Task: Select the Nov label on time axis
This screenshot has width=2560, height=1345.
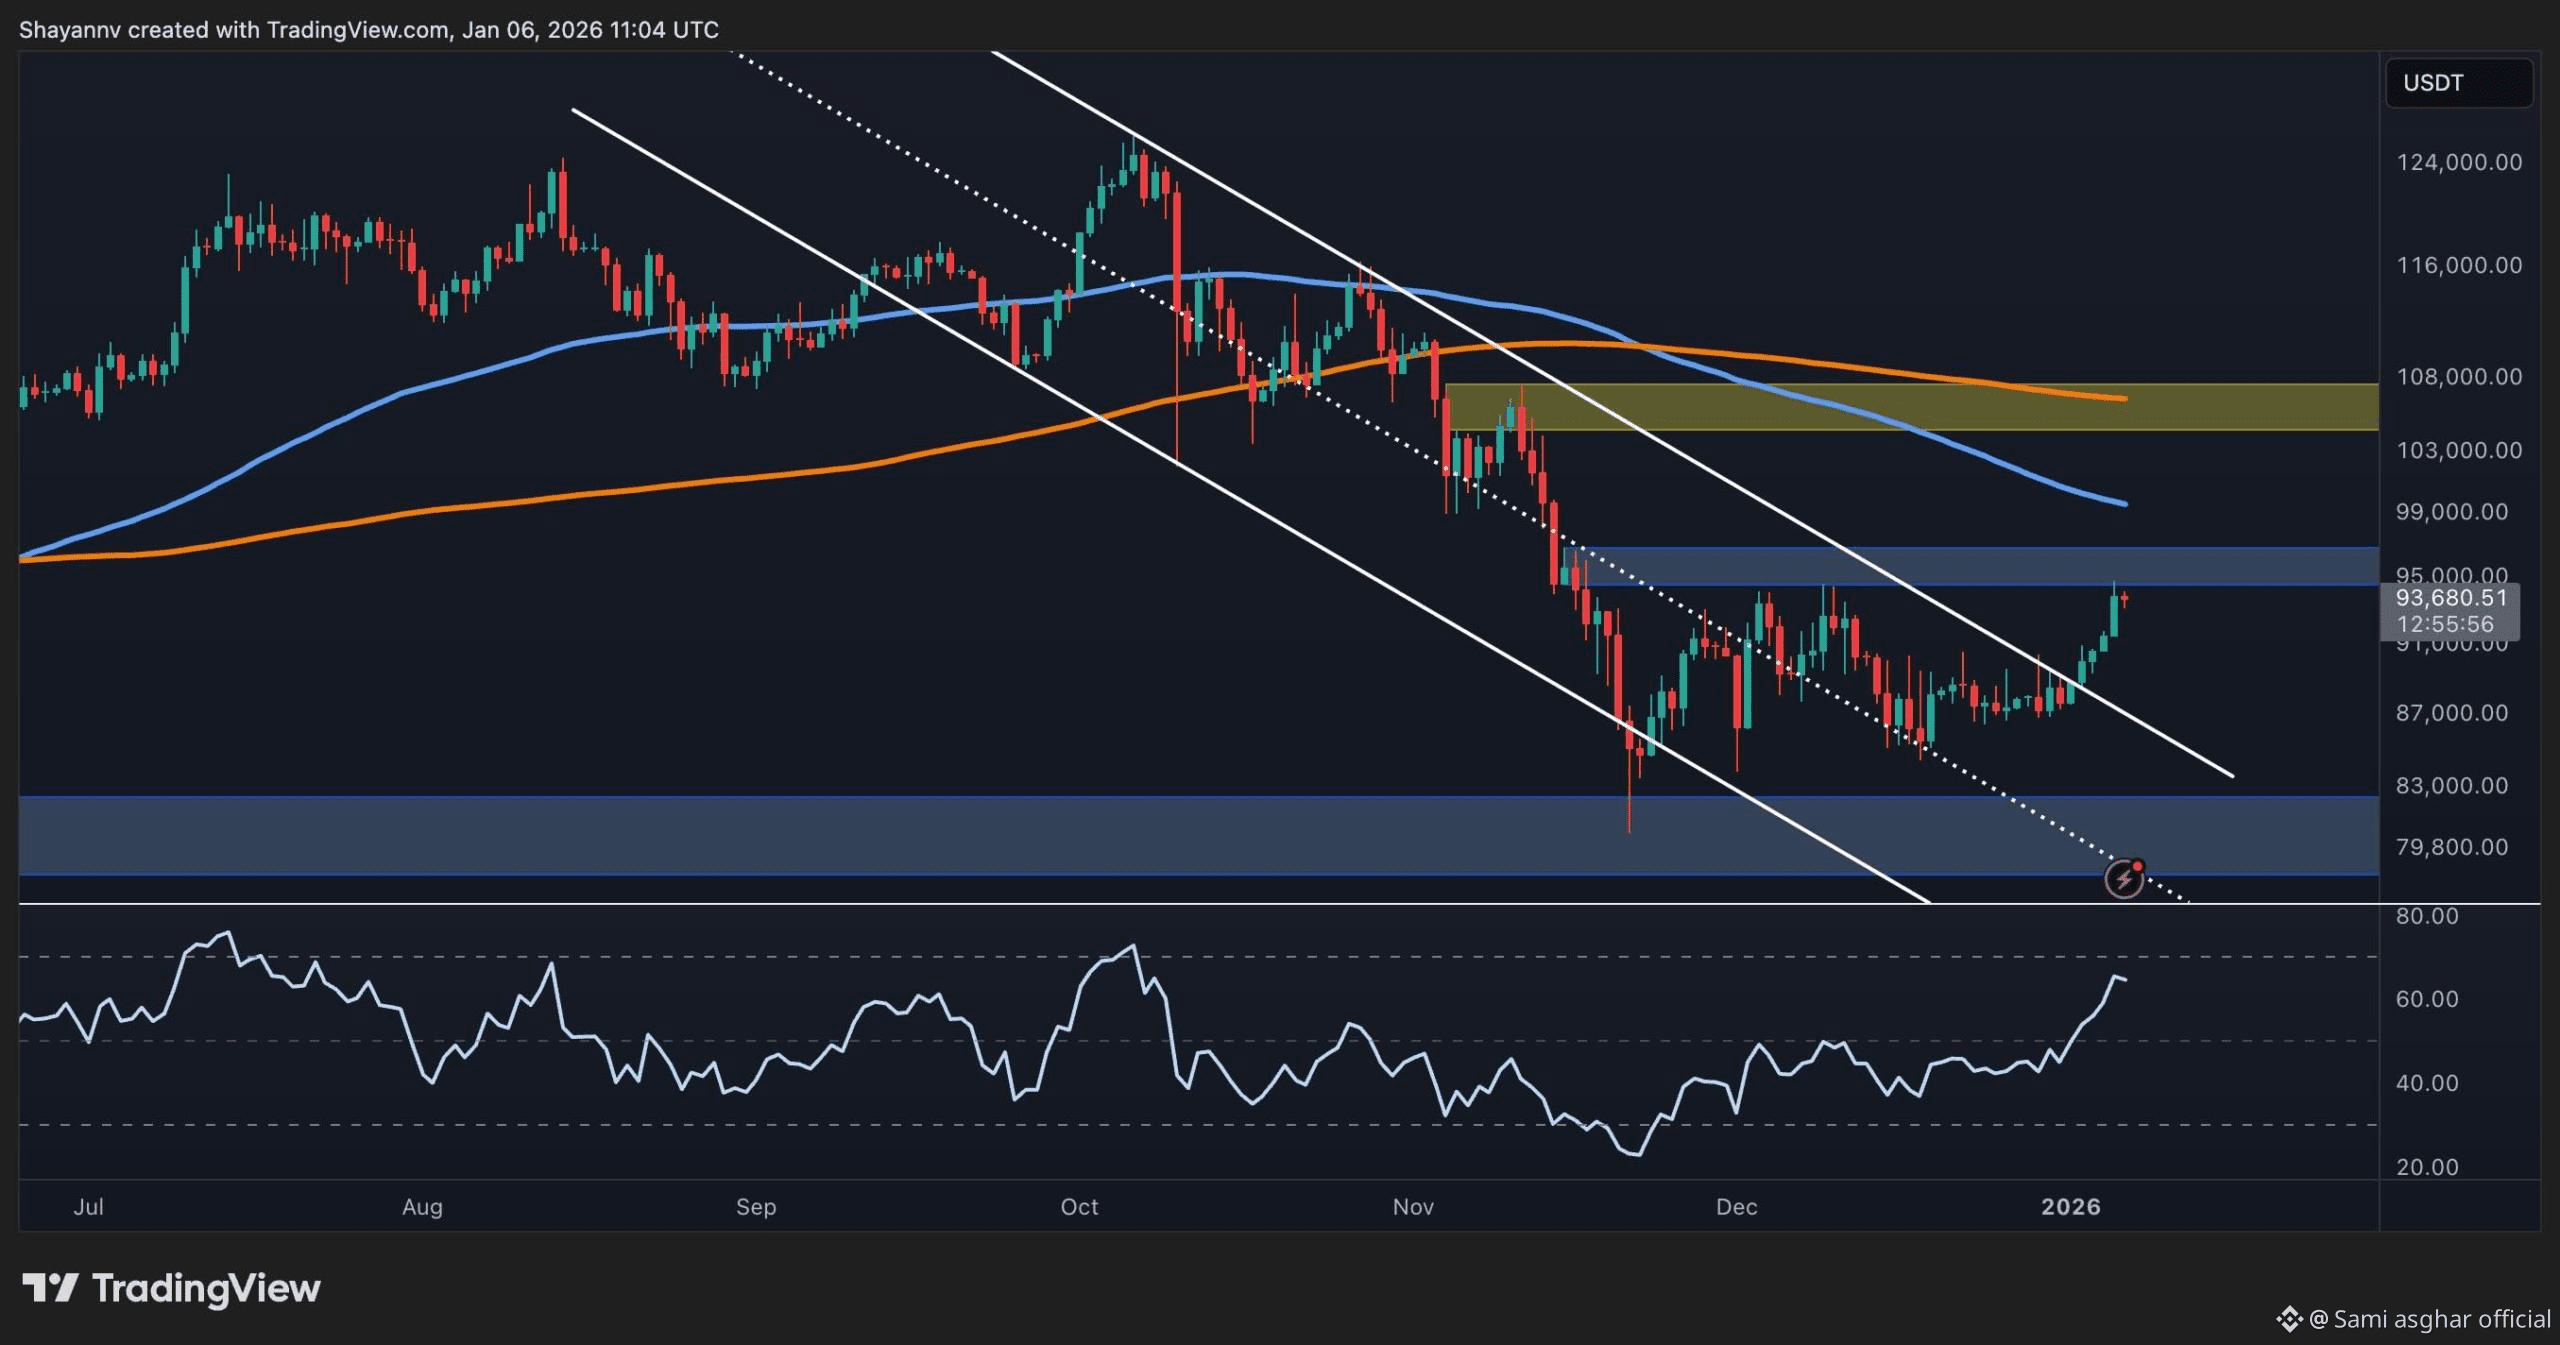Action: tap(1413, 1207)
